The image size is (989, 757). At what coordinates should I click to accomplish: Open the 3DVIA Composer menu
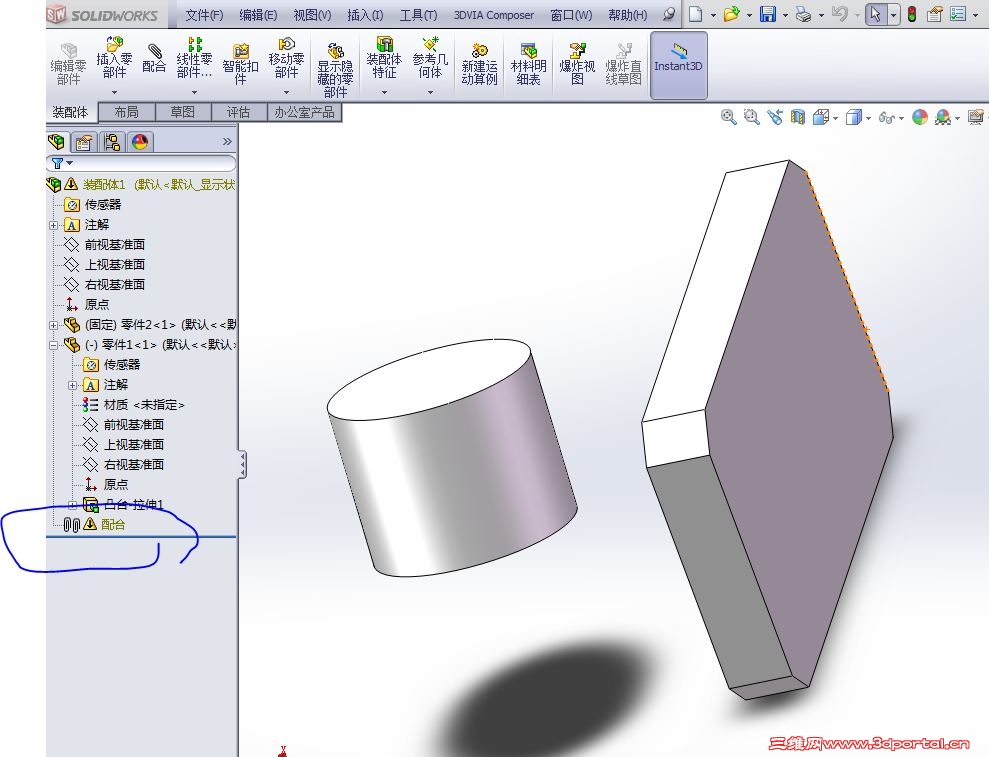point(494,15)
